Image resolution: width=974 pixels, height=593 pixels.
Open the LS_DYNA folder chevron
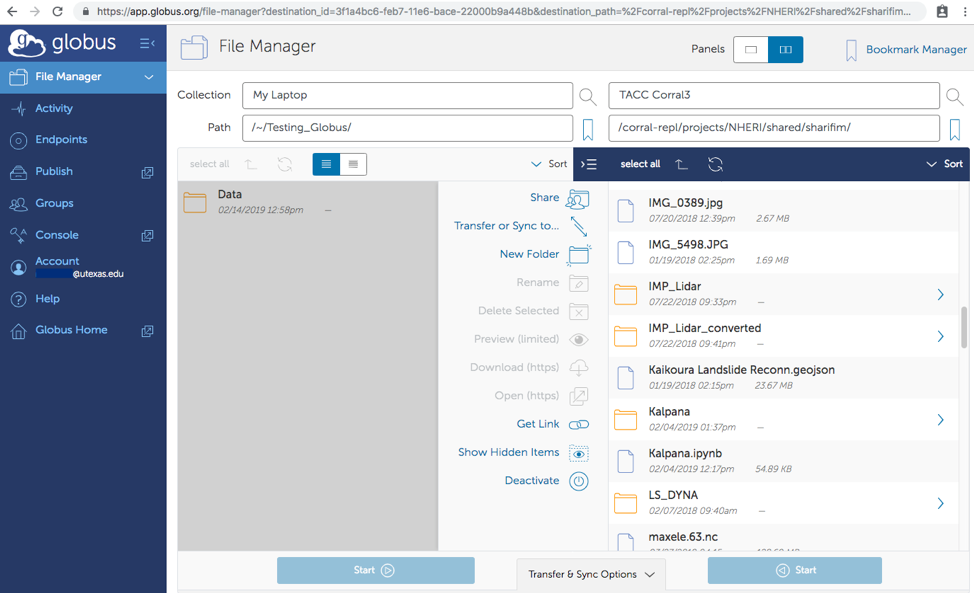tap(940, 503)
